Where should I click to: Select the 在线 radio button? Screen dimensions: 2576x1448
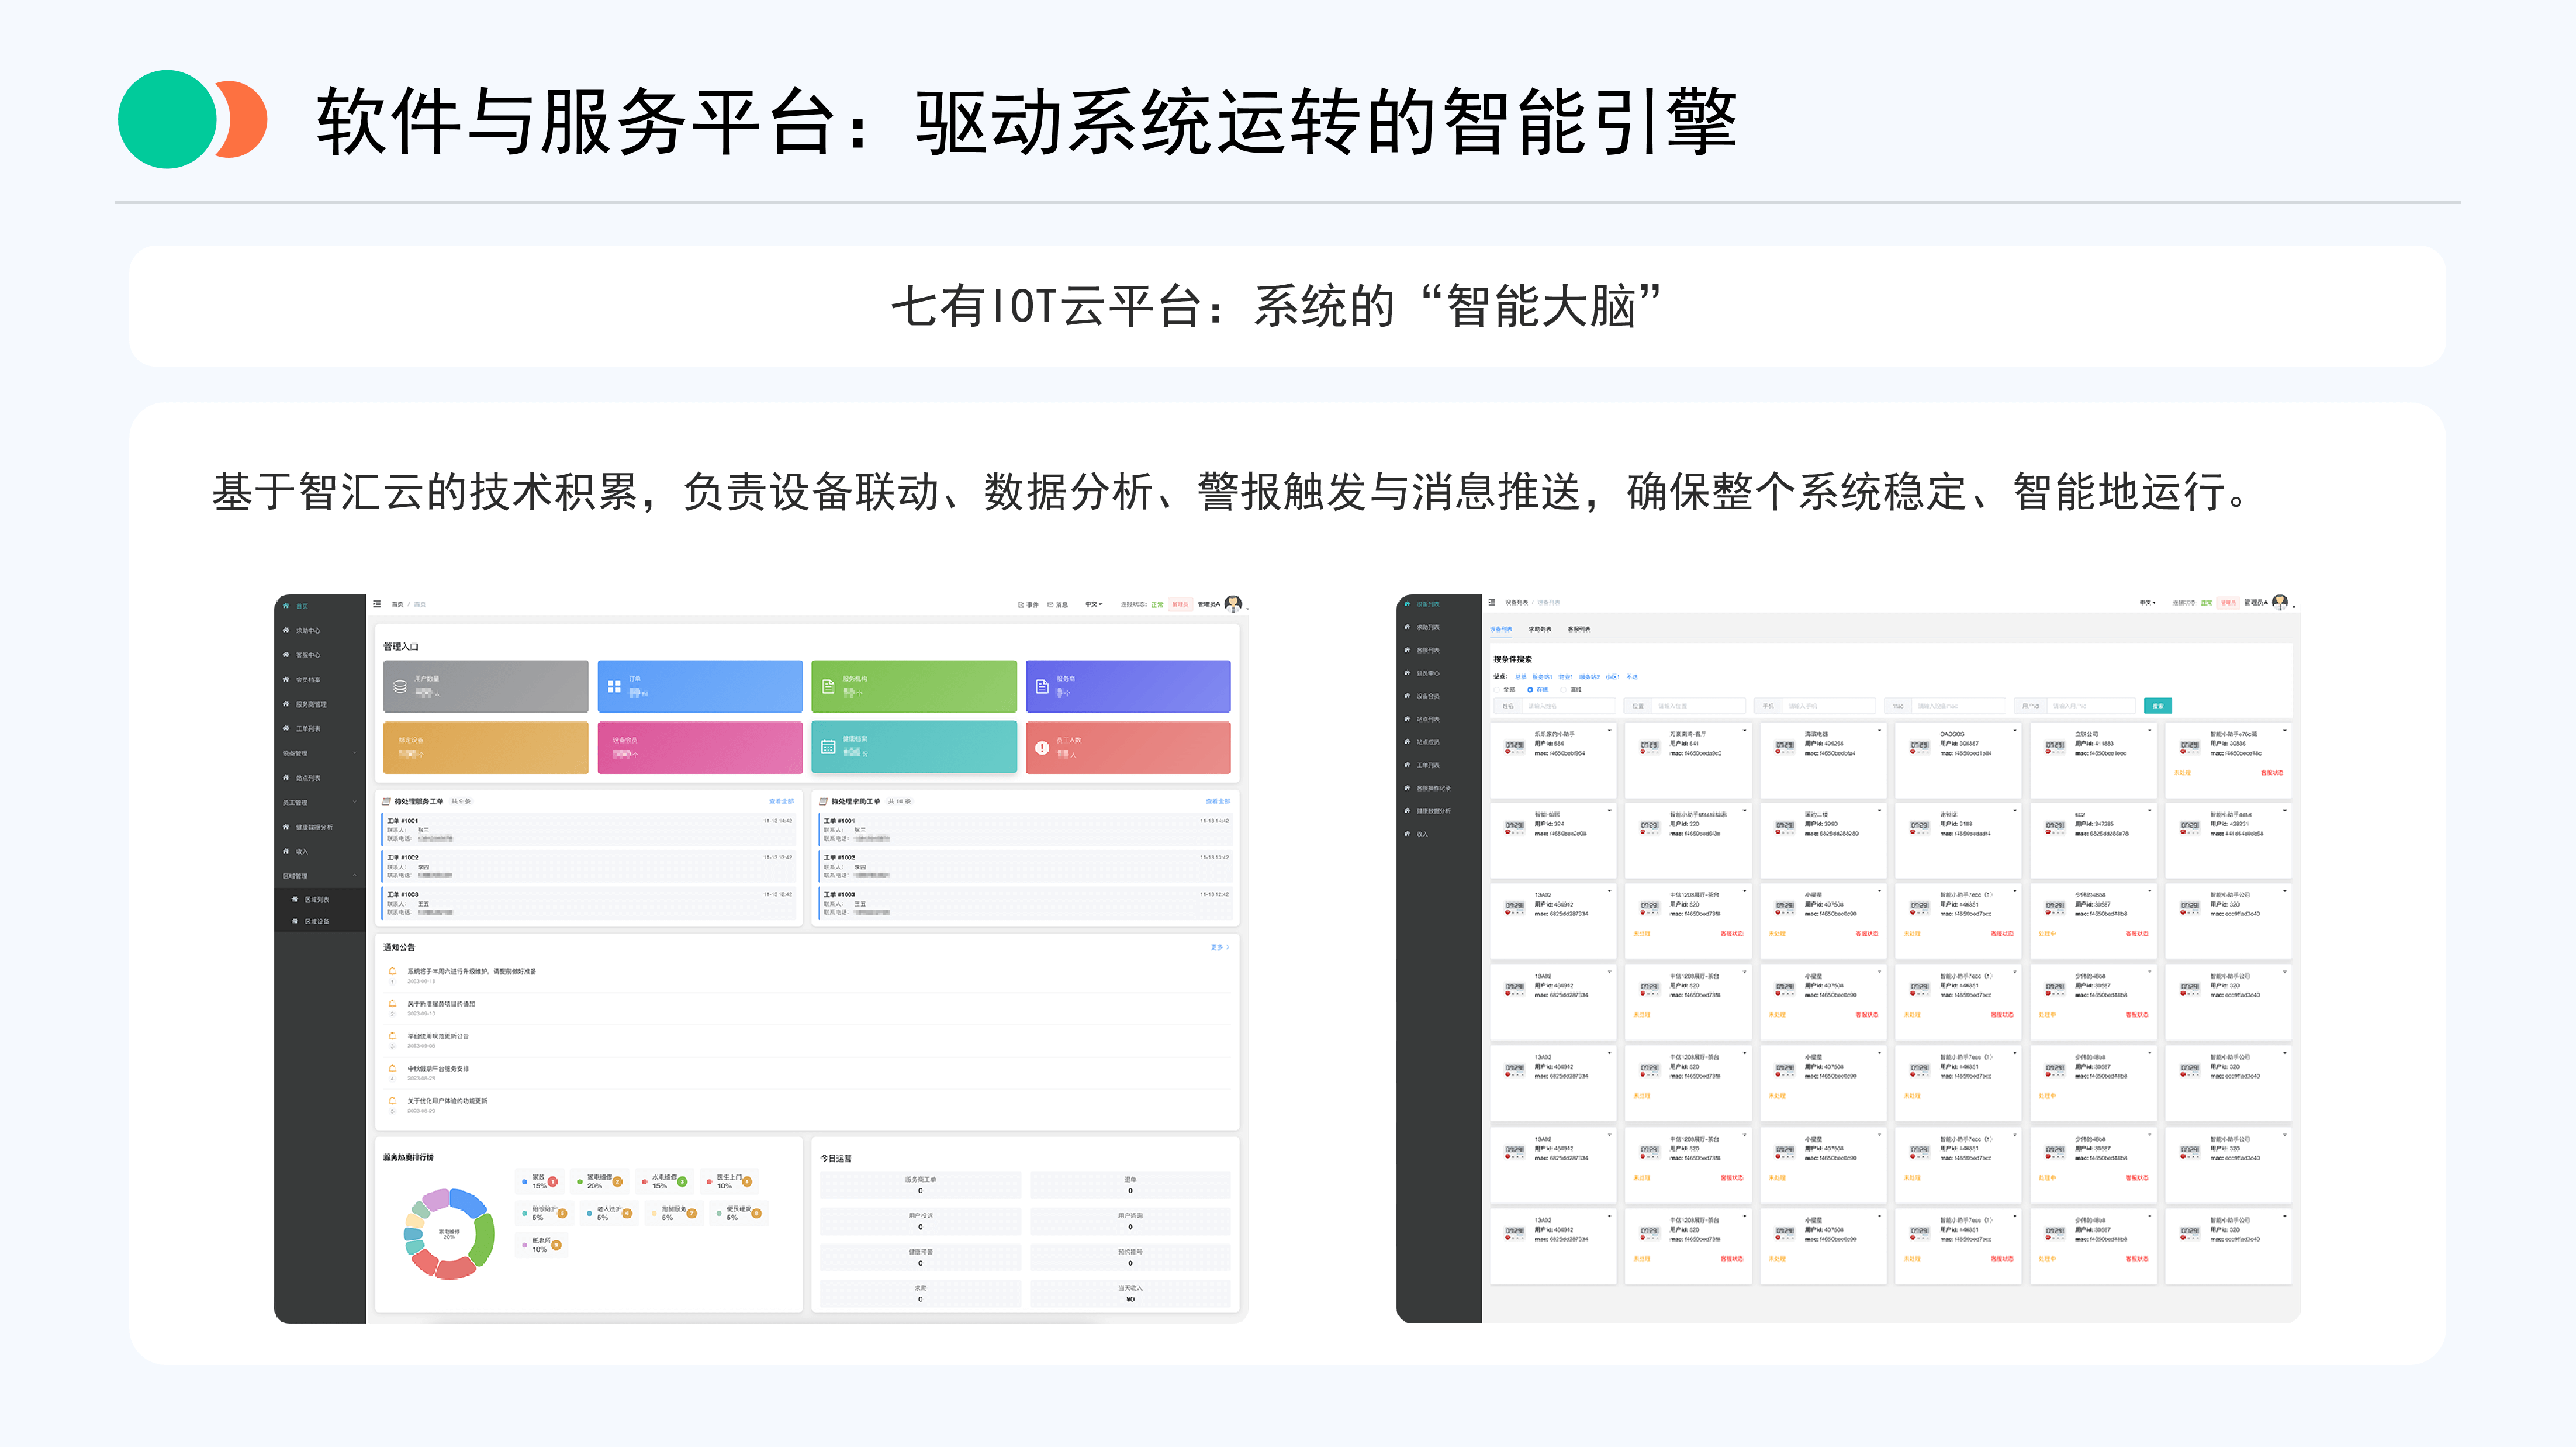pyautogui.click(x=1530, y=690)
